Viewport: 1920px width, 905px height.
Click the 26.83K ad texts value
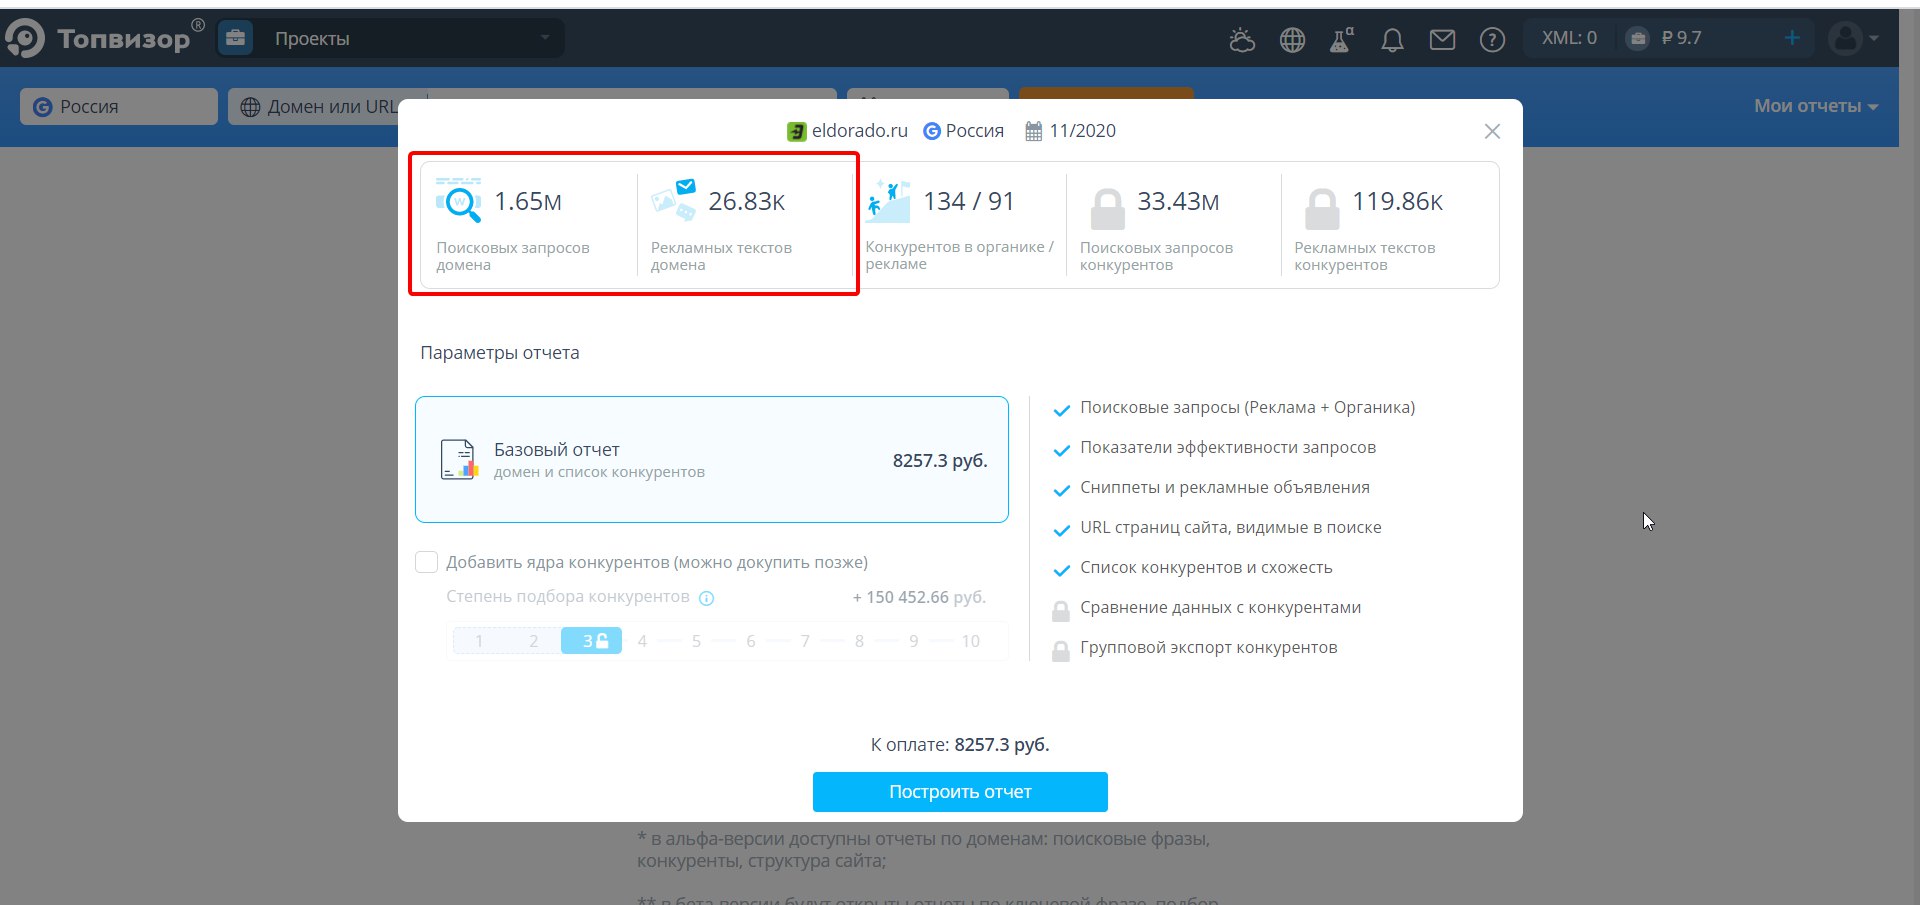(x=747, y=201)
